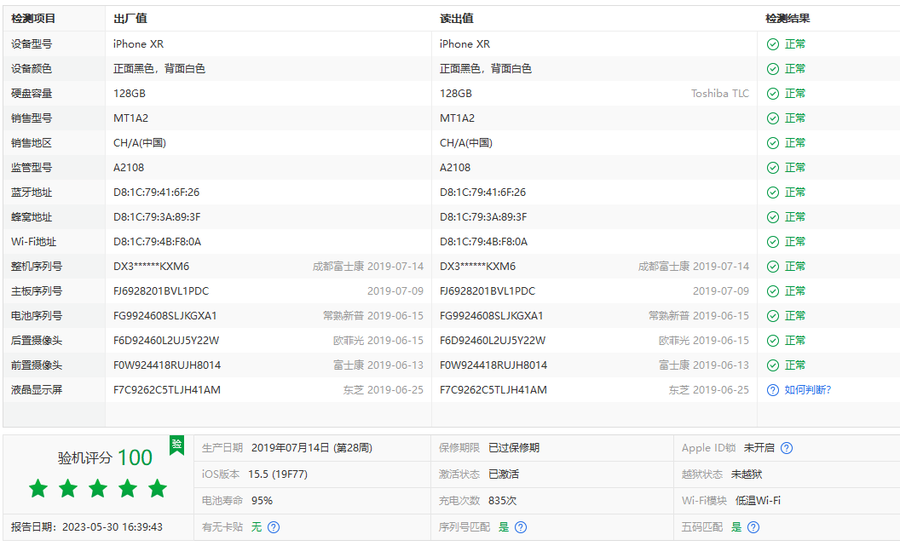
Task: Click read battery serial FG9924608SLJKGXA1
Action: (491, 316)
